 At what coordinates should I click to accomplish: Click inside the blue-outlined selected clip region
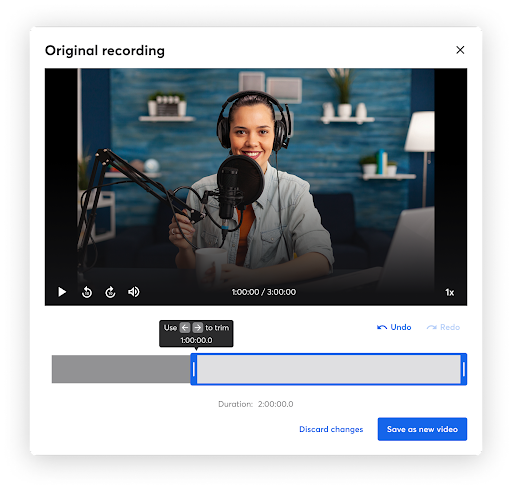pyautogui.click(x=329, y=369)
